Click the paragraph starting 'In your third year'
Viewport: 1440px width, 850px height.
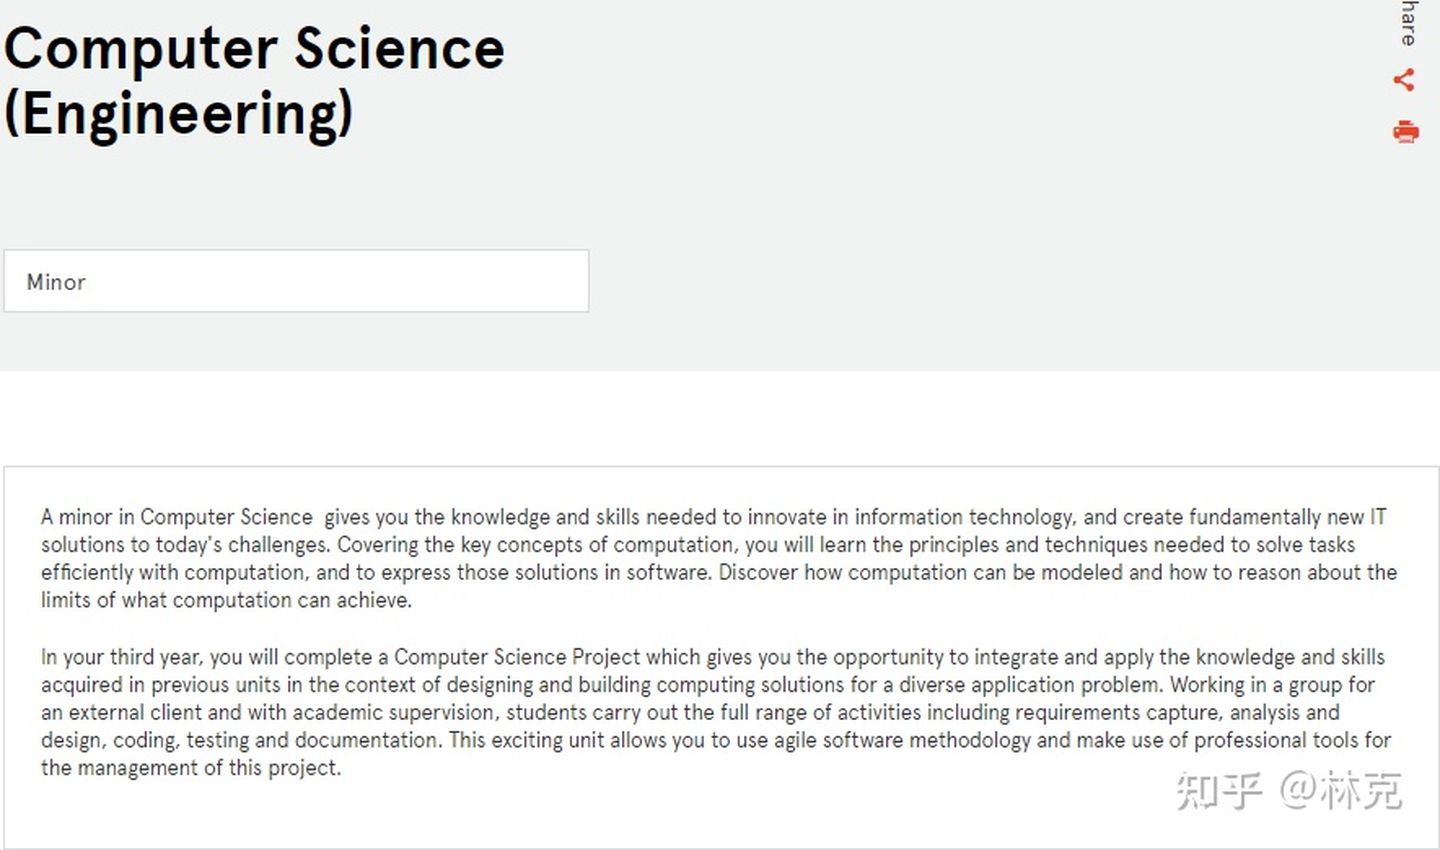pyautogui.click(x=716, y=712)
